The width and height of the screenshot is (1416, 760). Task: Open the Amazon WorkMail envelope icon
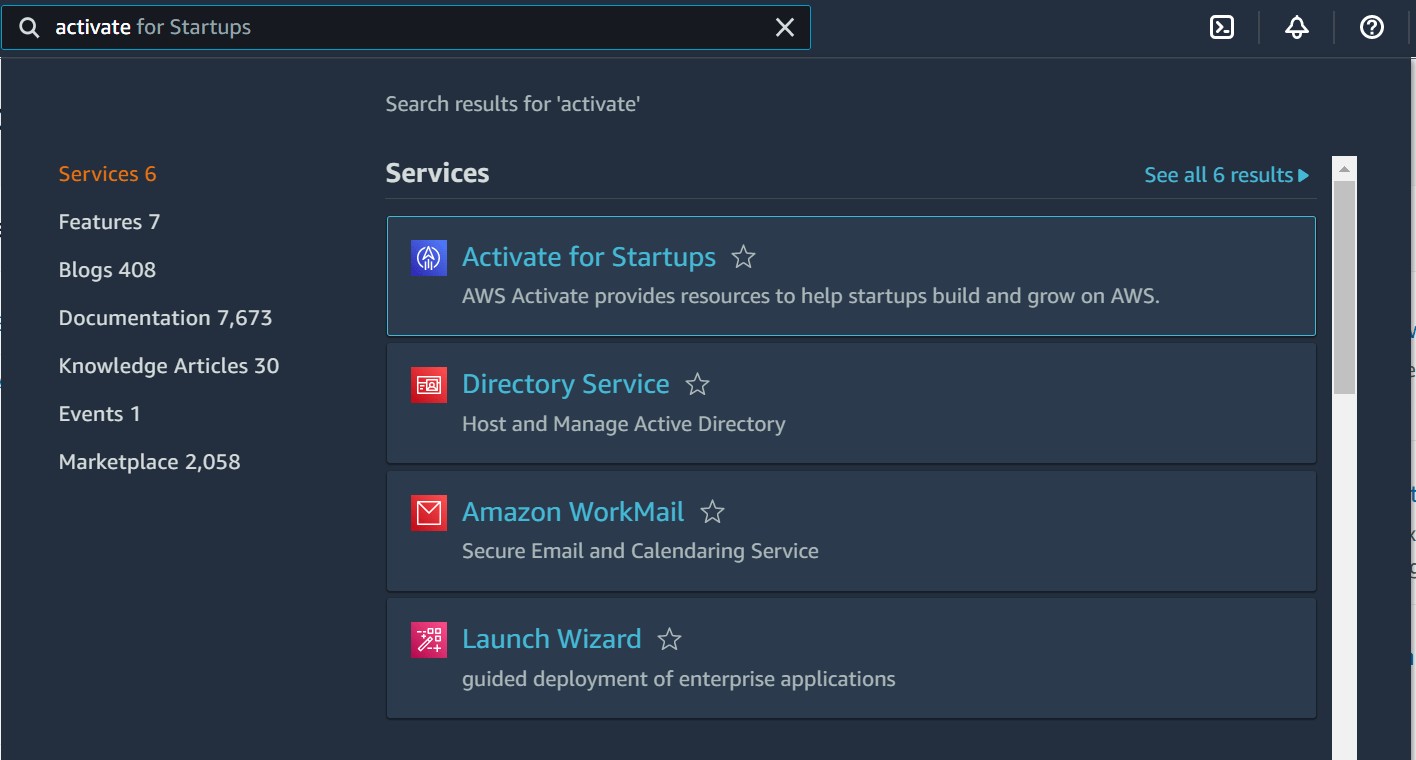coord(428,512)
